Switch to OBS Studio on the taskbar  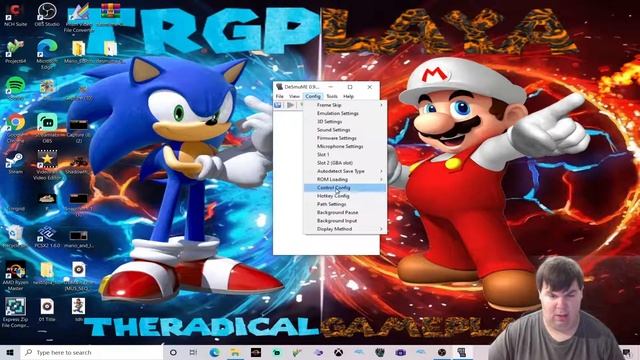coord(442,352)
